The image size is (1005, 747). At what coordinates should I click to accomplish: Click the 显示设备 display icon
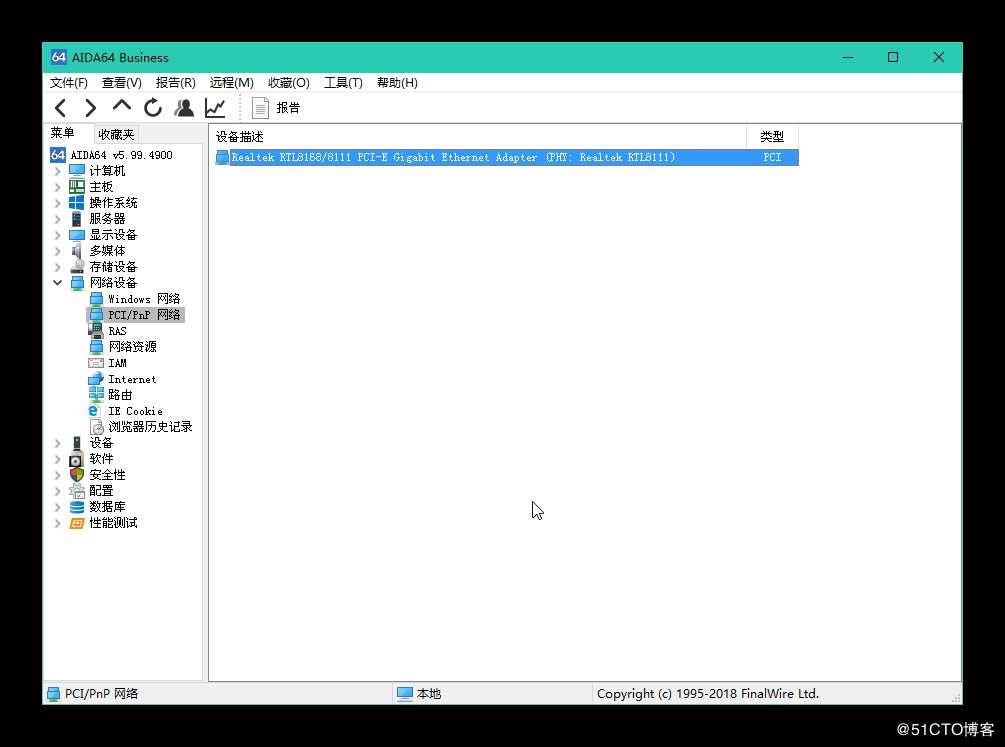pos(77,235)
